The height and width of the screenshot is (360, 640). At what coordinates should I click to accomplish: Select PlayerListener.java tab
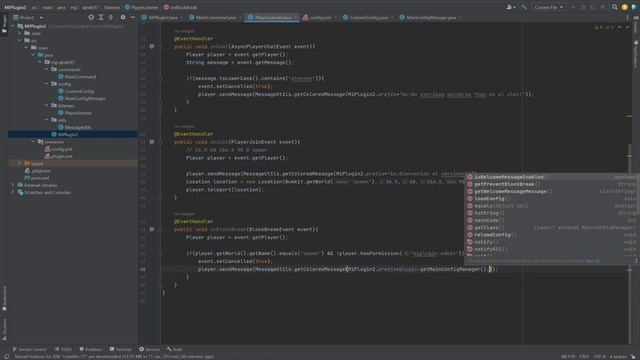[x=272, y=18]
